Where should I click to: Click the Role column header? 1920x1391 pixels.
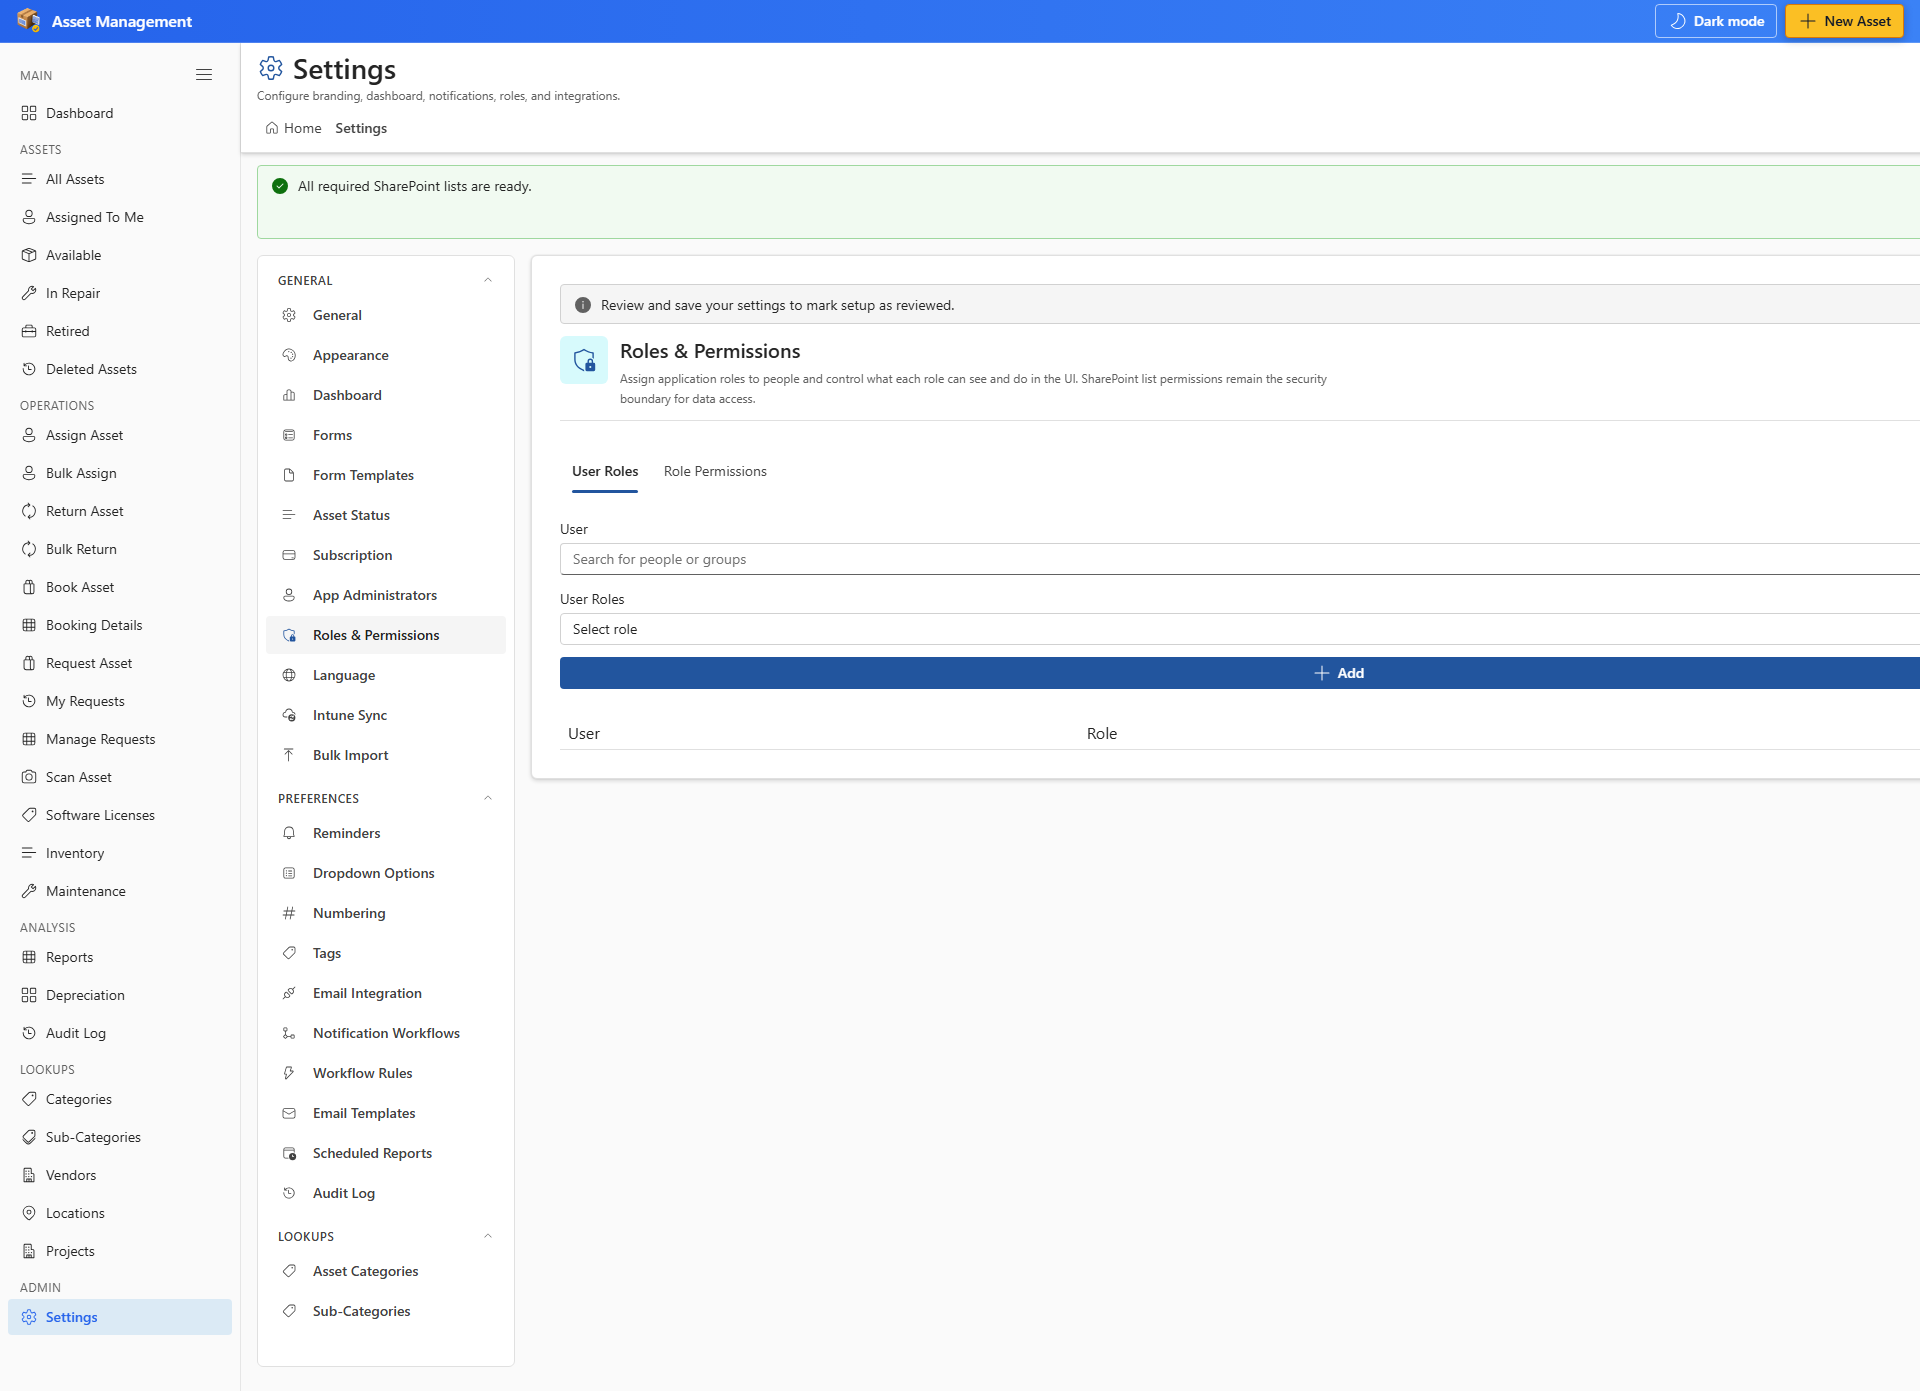(1102, 733)
